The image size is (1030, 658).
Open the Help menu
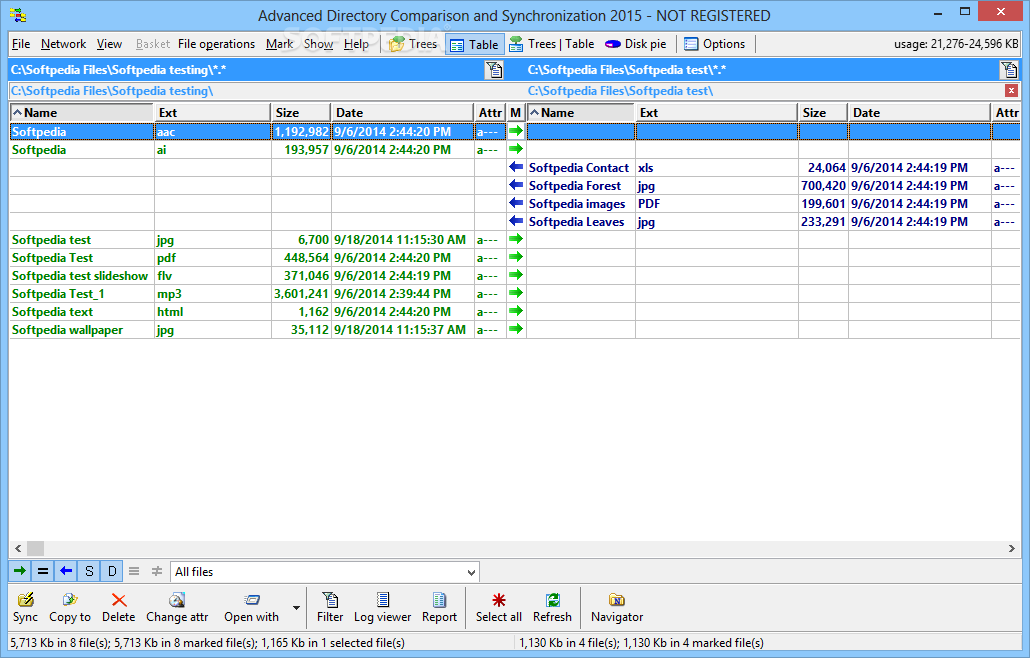tap(356, 44)
